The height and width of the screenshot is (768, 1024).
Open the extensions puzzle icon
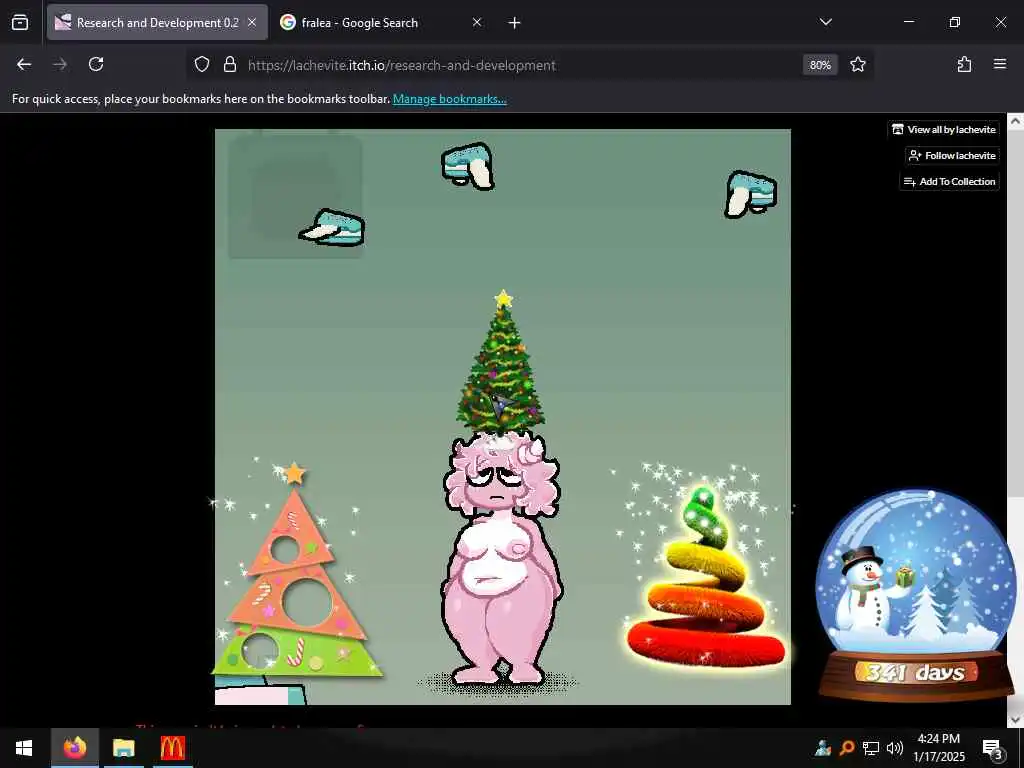coord(964,65)
